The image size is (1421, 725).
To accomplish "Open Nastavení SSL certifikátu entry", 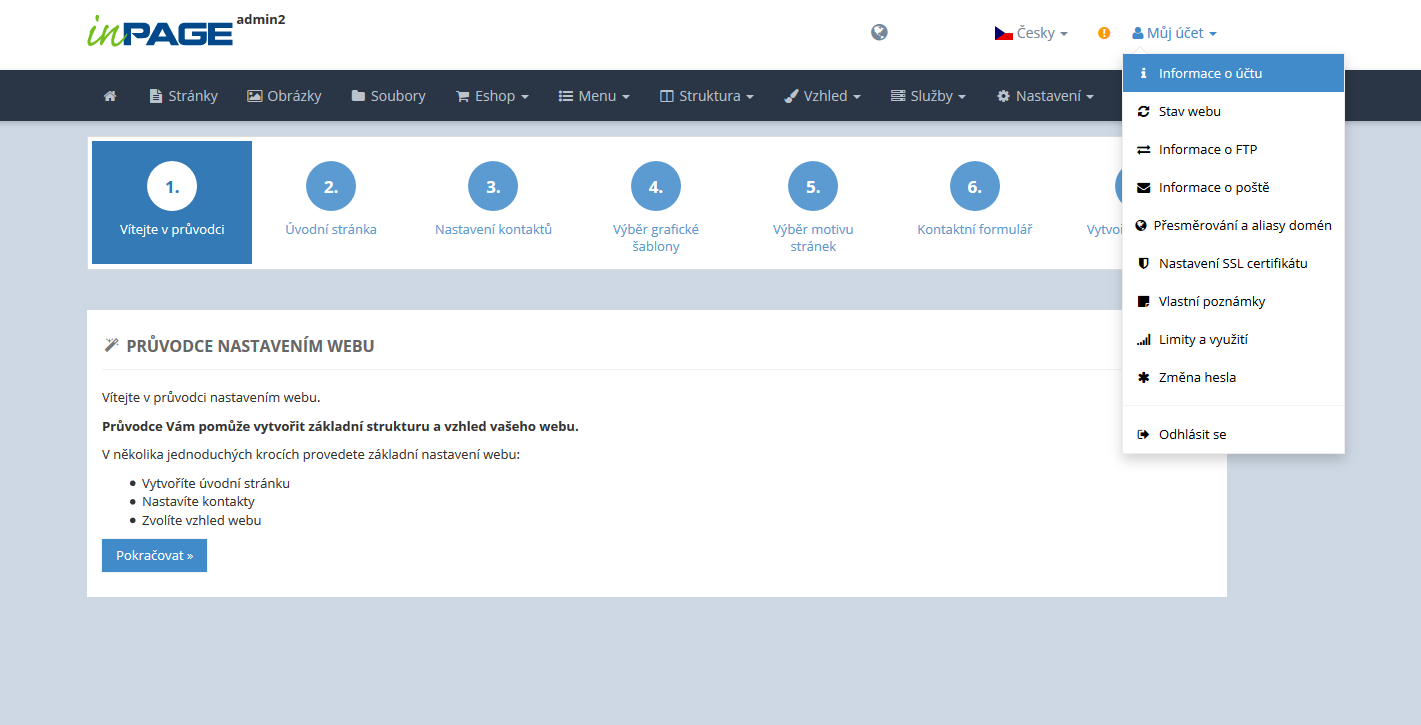I will click(x=1233, y=263).
